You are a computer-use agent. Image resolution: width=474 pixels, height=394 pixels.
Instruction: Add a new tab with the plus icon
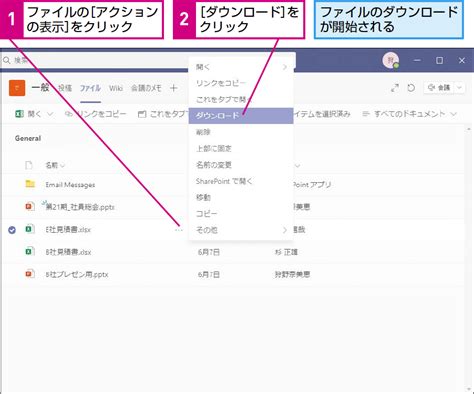(173, 88)
